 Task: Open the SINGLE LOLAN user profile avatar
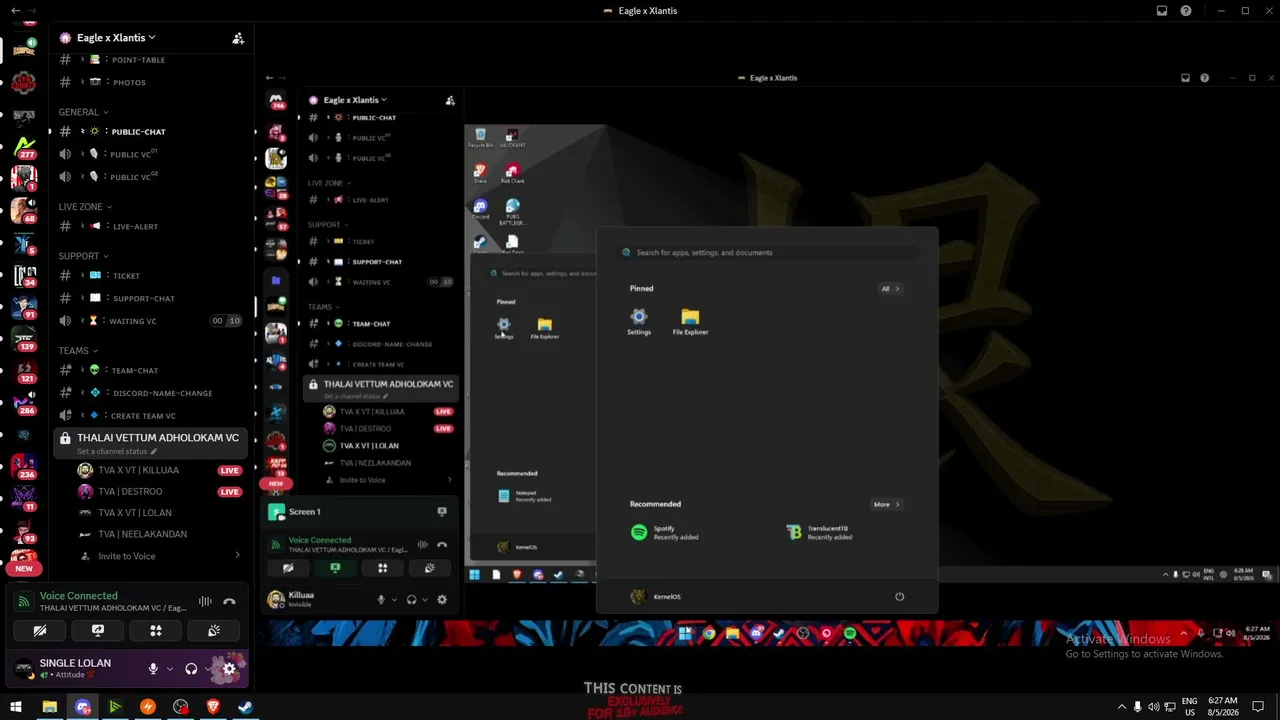tap(24, 668)
